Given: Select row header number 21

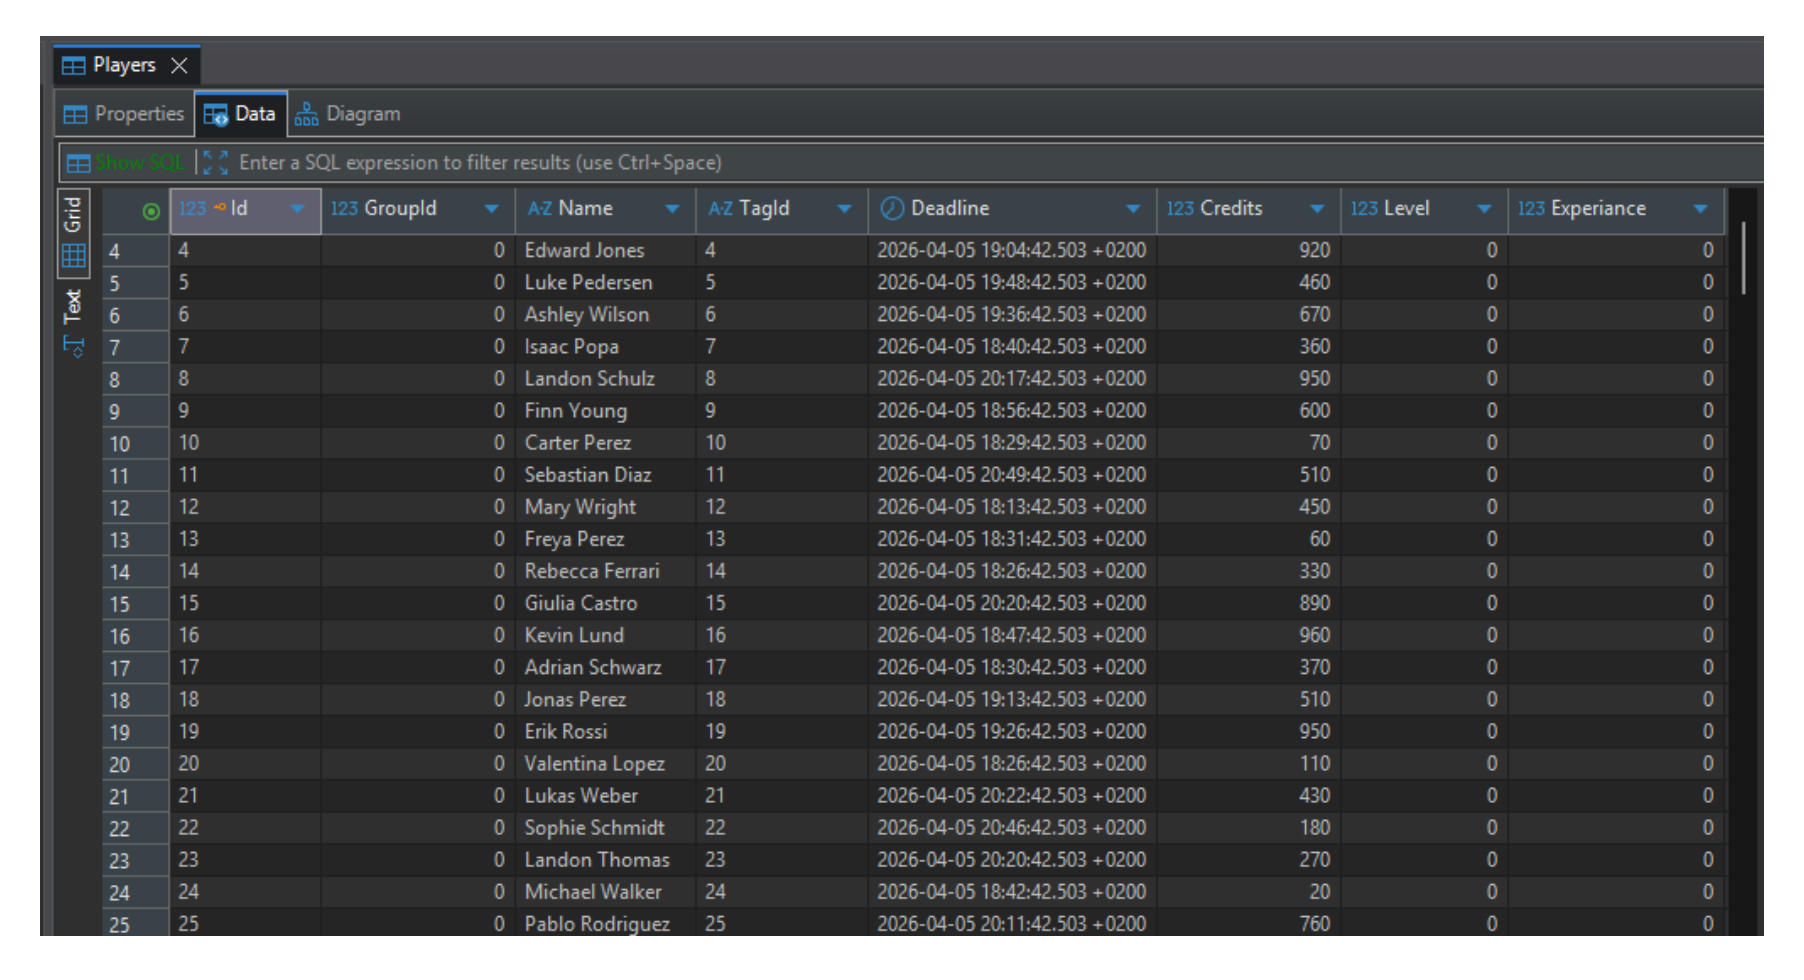Looking at the screenshot, I should point(136,797).
